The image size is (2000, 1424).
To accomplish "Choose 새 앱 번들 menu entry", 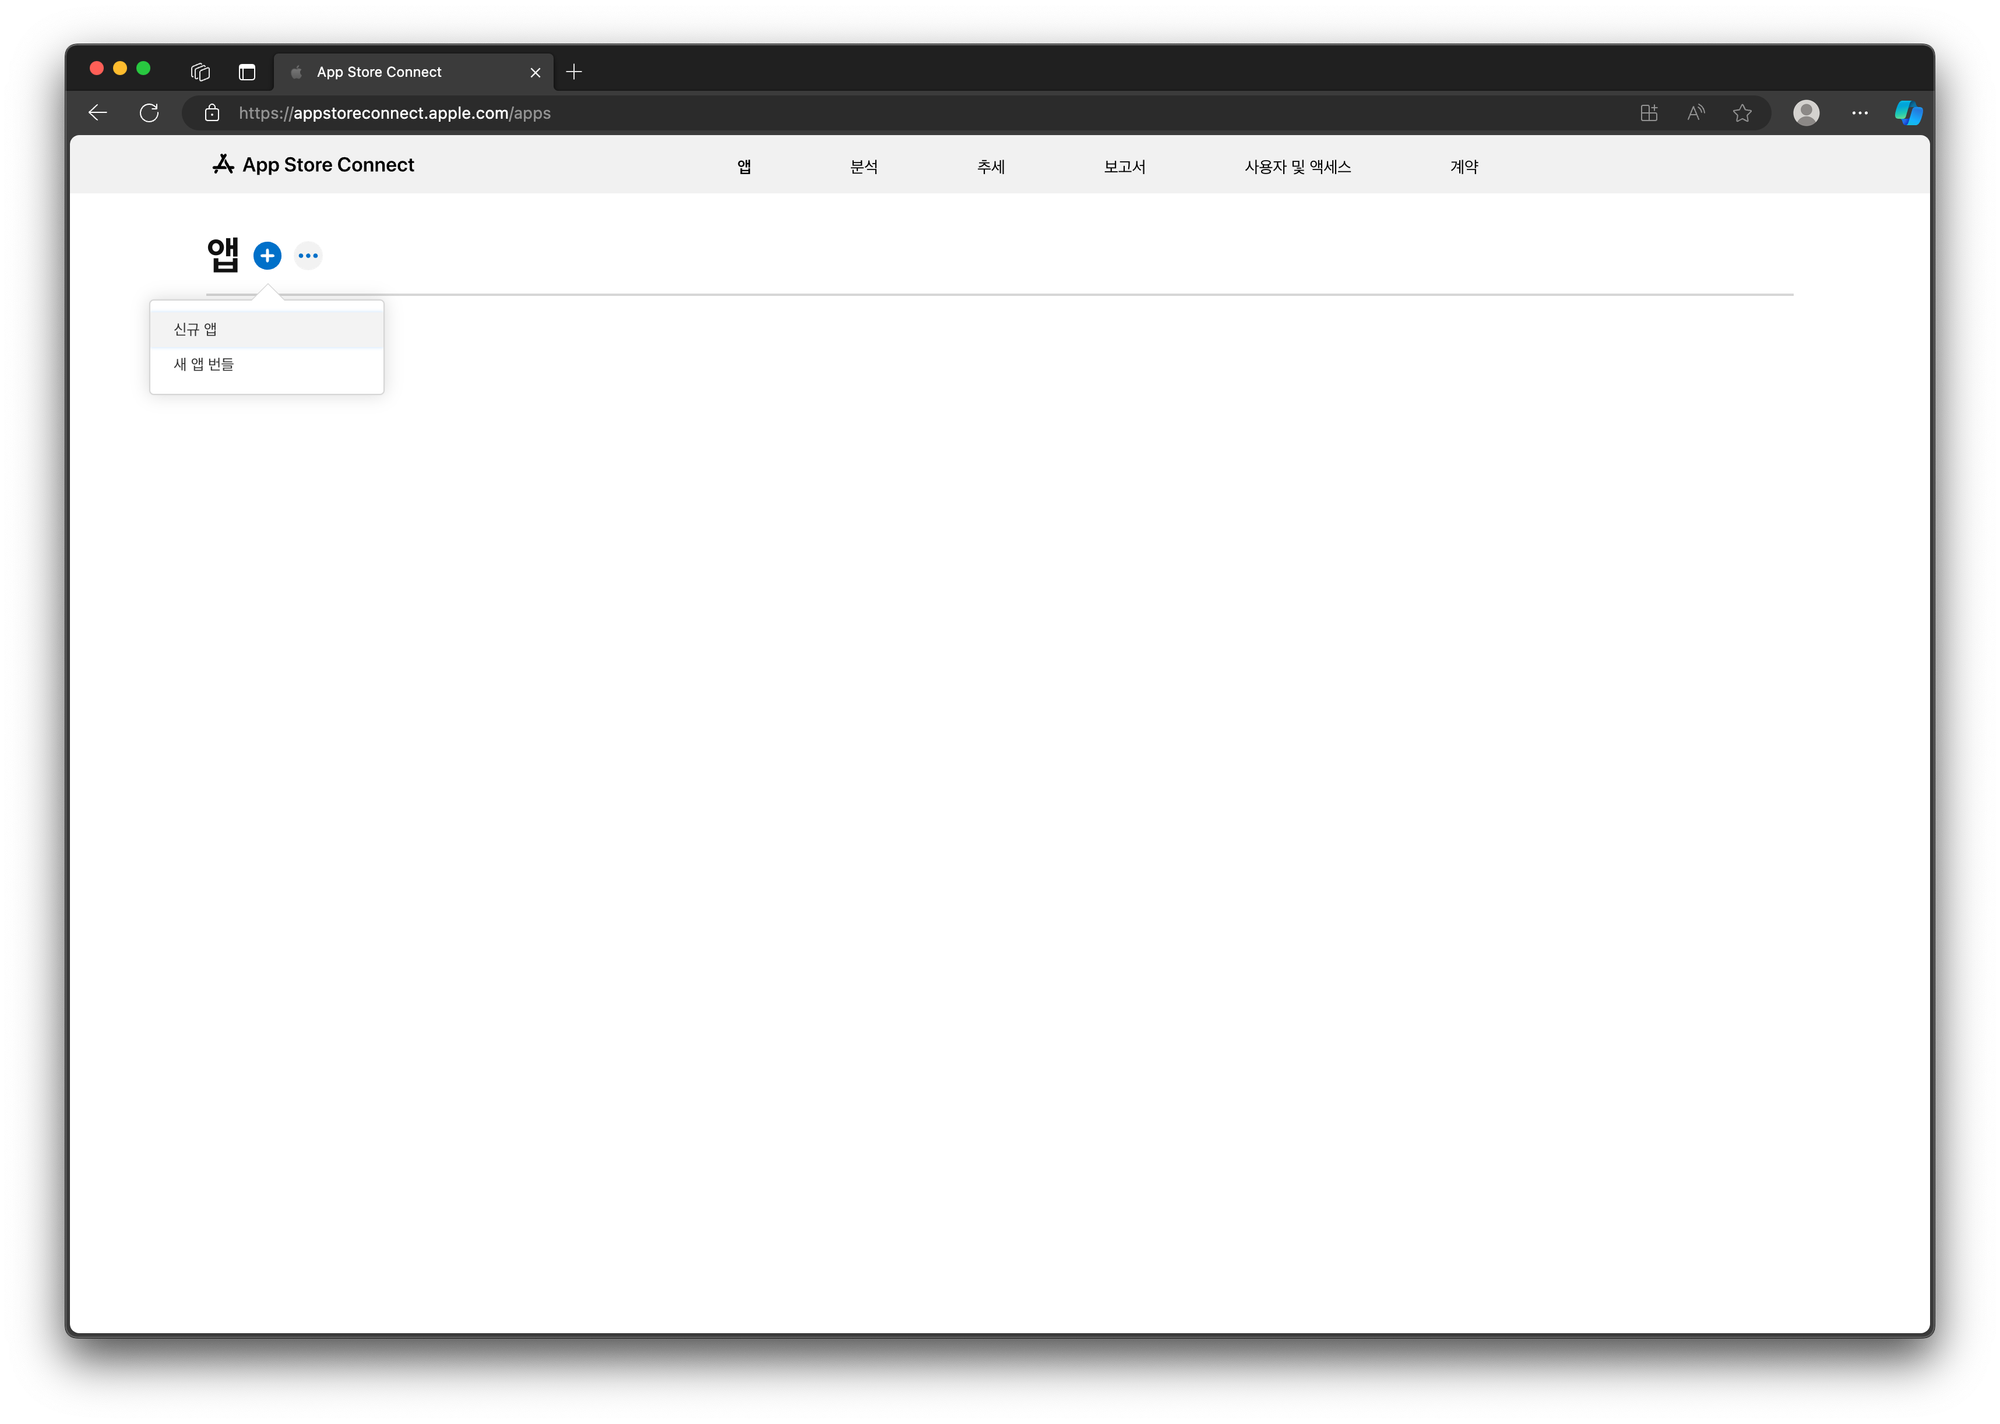I will [x=204, y=364].
